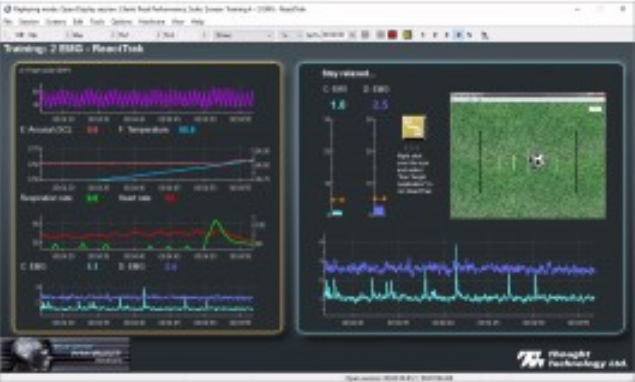The image size is (635, 382).
Task: Click the purple BVP waveform graph
Action: (x=146, y=99)
